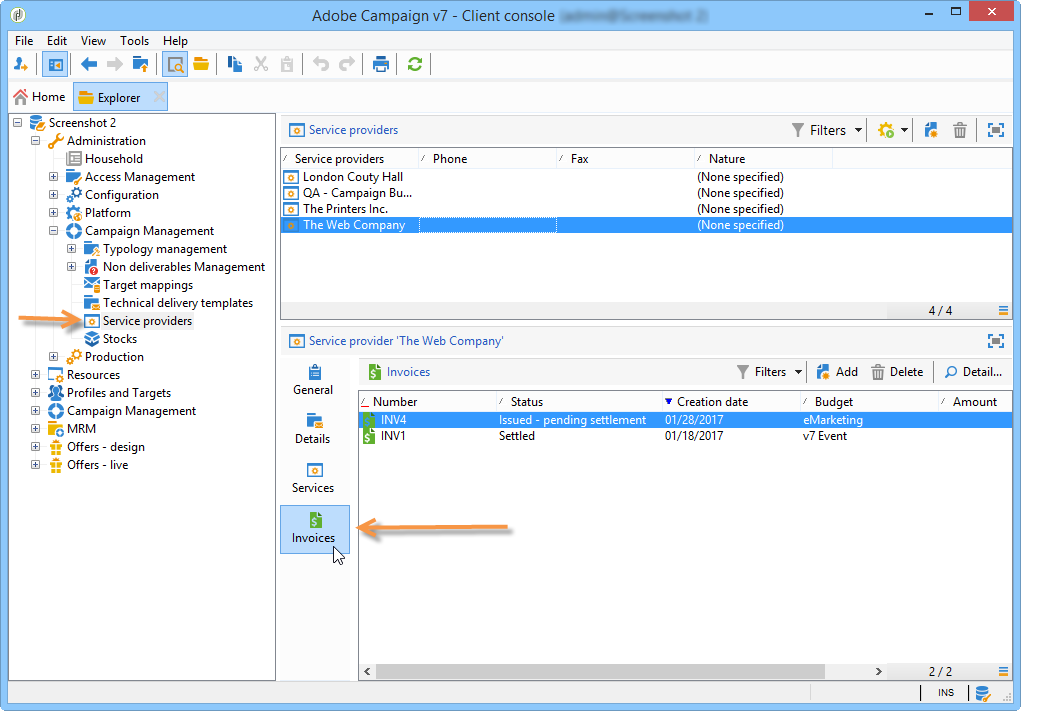Click the invoices horizontal scrollbar thumb
This screenshot has height=728, width=1046.
(600, 671)
